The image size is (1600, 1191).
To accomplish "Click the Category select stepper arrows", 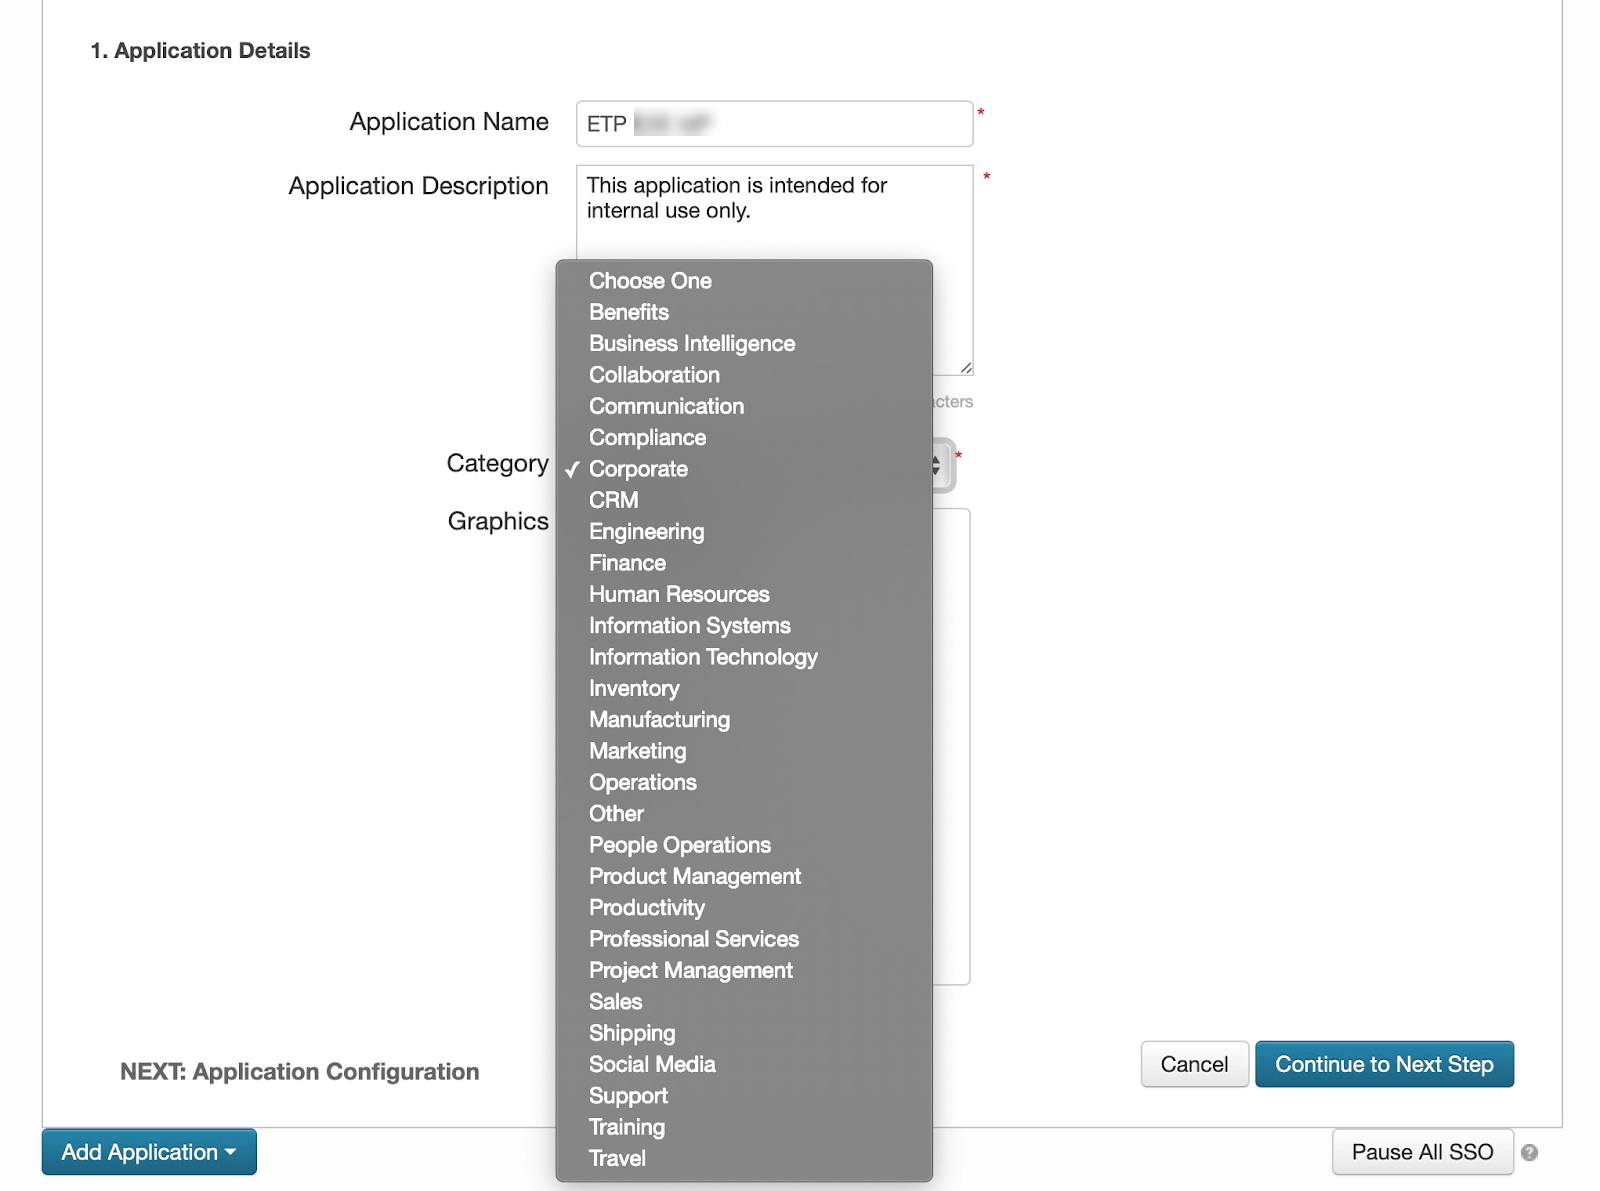I will (x=938, y=465).
